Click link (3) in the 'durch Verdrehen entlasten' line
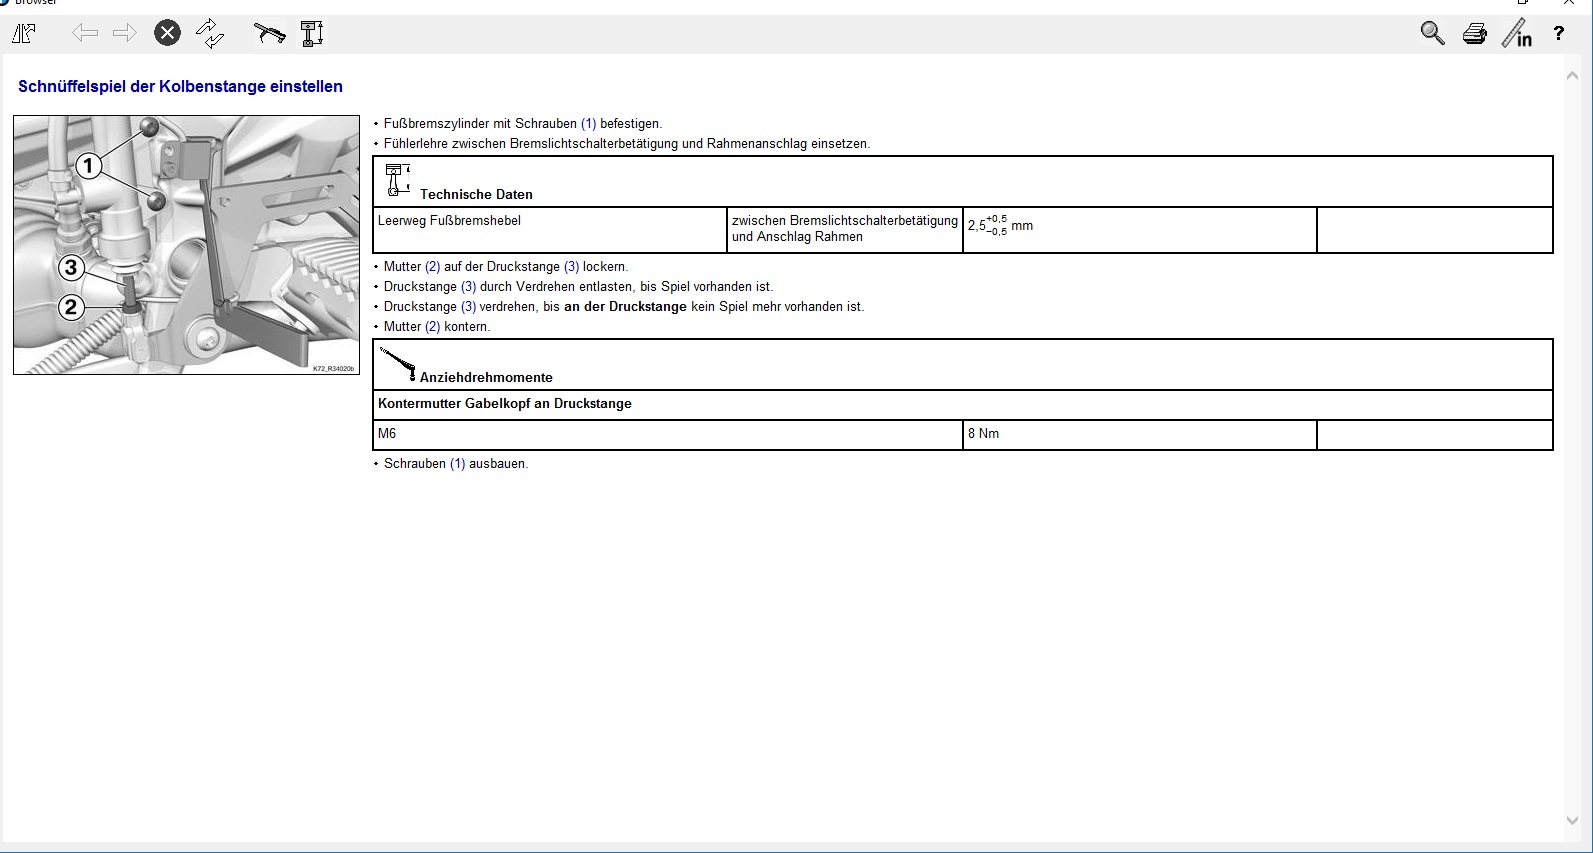This screenshot has height=853, width=1593. 468,287
